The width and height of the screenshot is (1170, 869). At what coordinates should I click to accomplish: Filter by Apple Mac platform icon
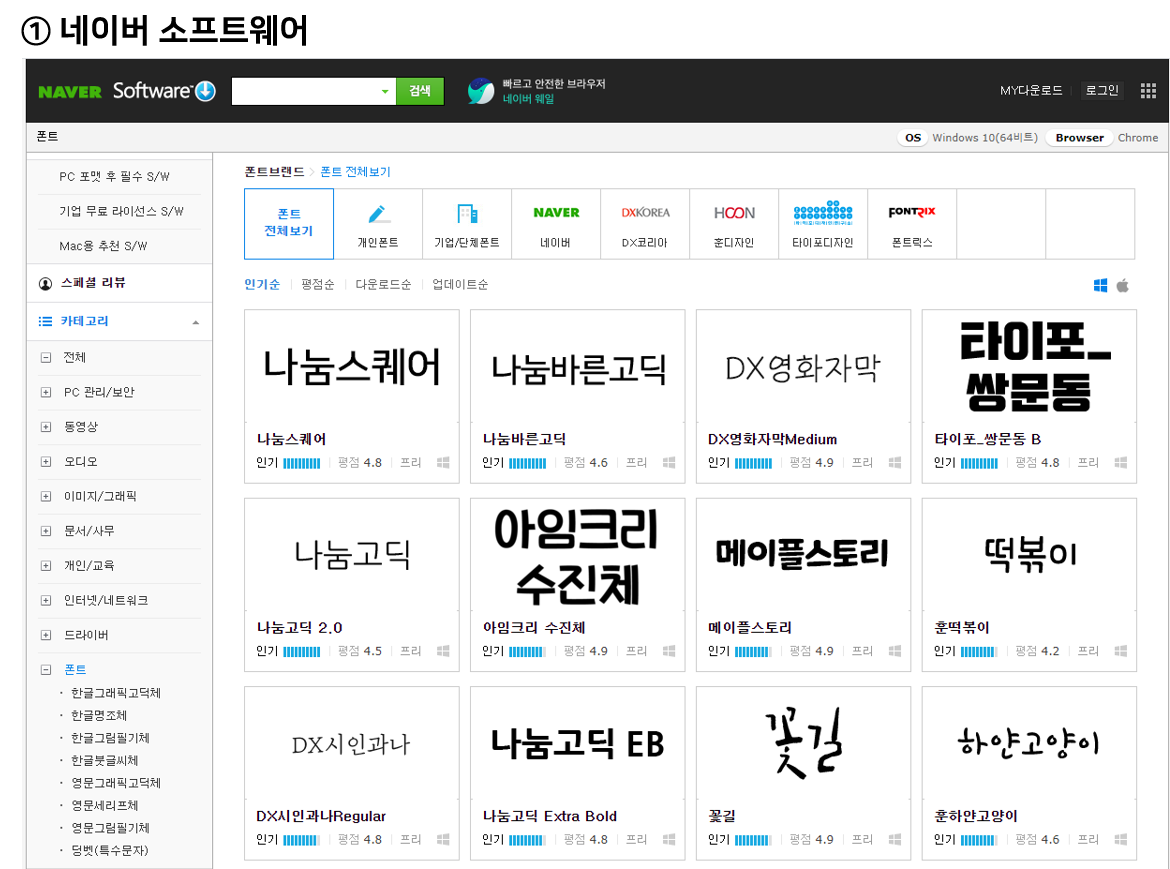coord(1122,285)
